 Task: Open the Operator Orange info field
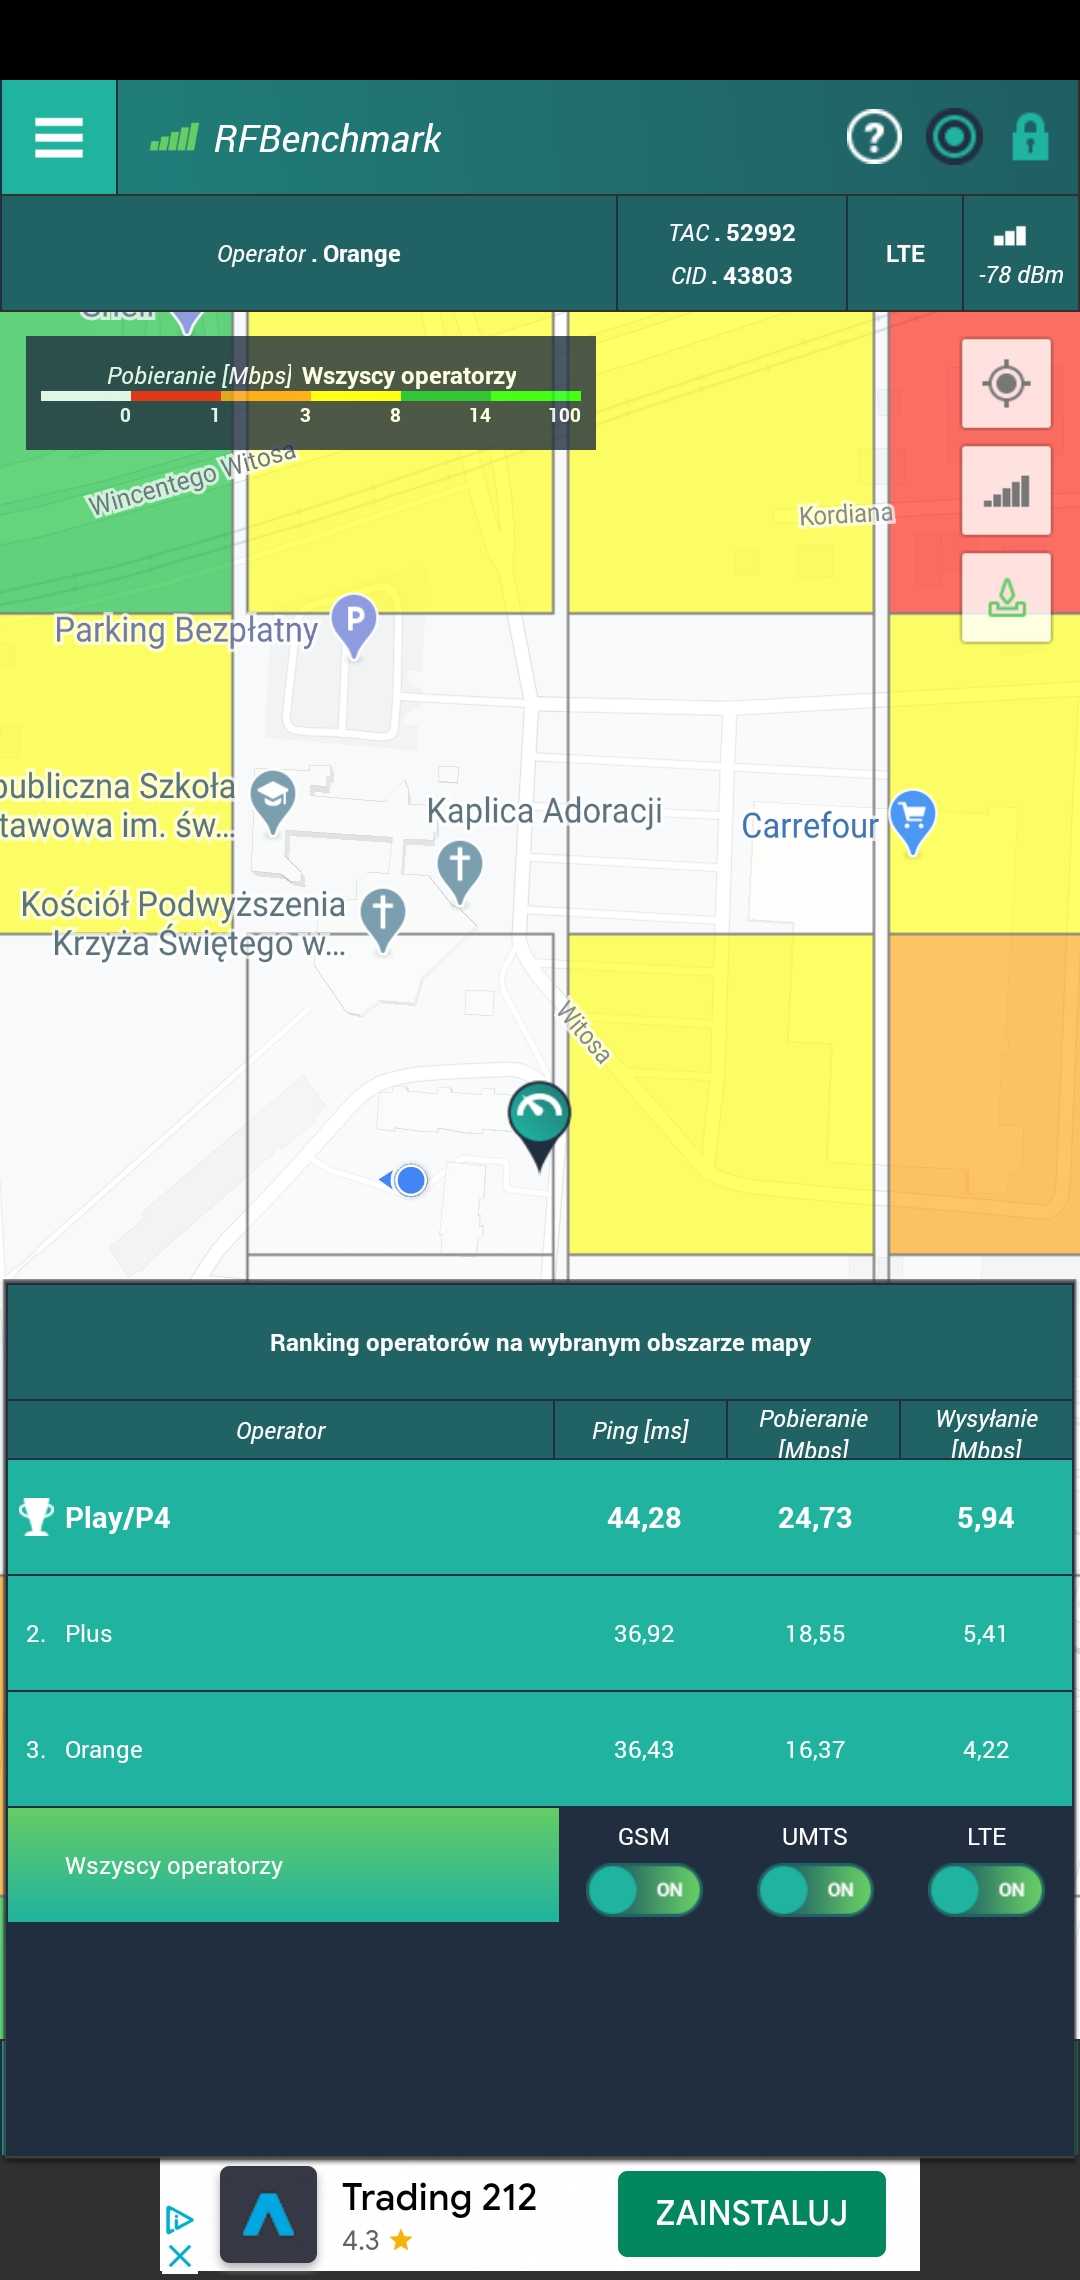point(309,254)
